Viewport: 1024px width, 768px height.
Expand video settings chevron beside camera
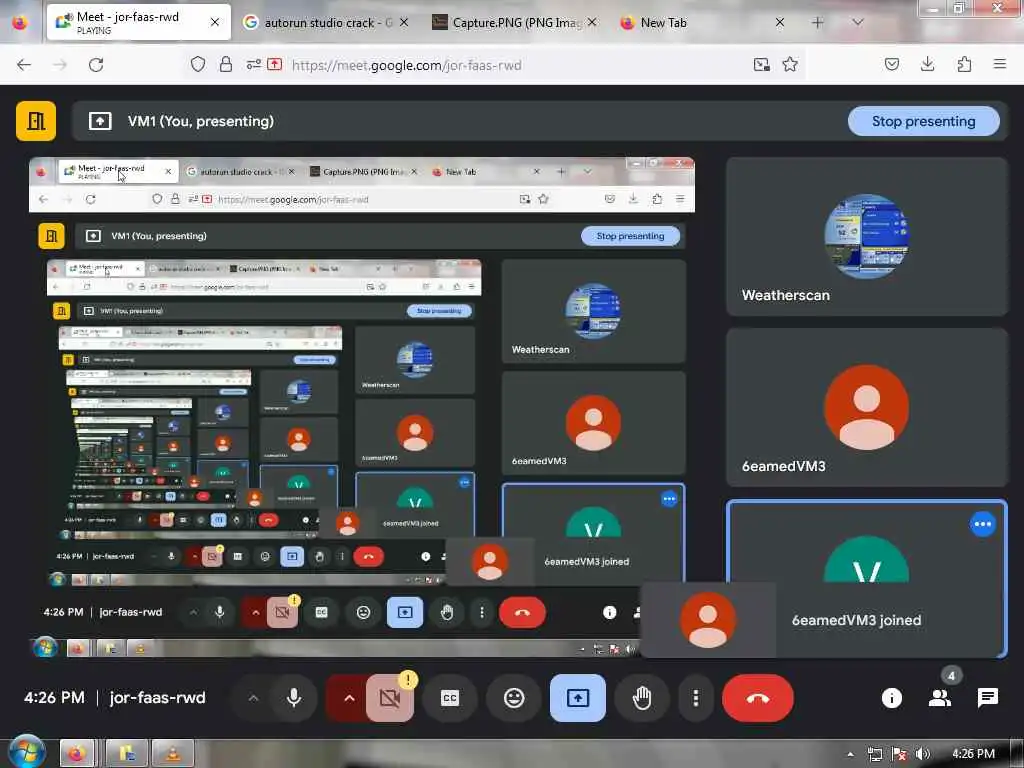point(349,698)
